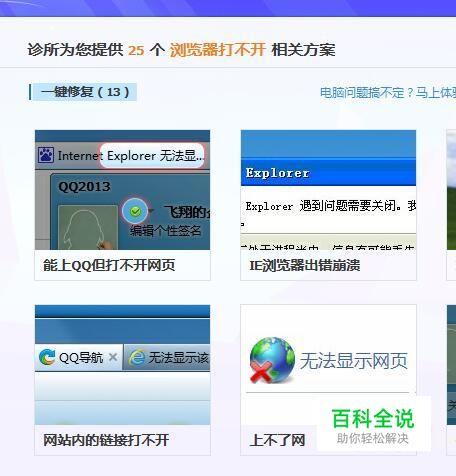Image resolution: width=456 pixels, height=476 pixels.
Task: Click the Baidu paw icon in thumbnail
Action: tap(46, 155)
